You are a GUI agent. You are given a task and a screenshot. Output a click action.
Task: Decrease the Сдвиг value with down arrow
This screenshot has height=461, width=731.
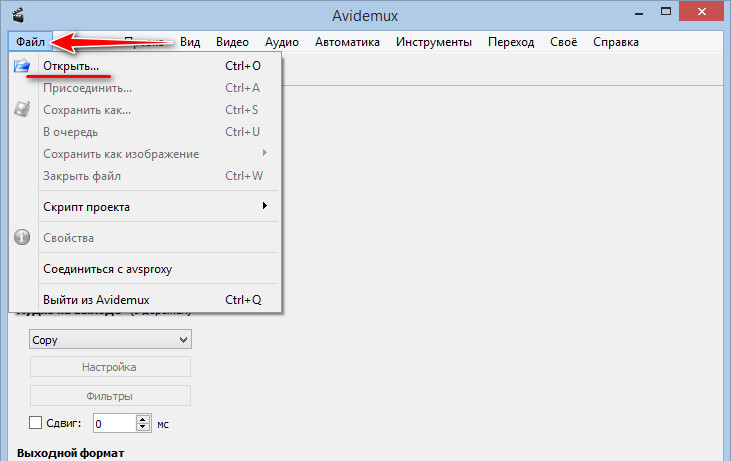(143, 427)
